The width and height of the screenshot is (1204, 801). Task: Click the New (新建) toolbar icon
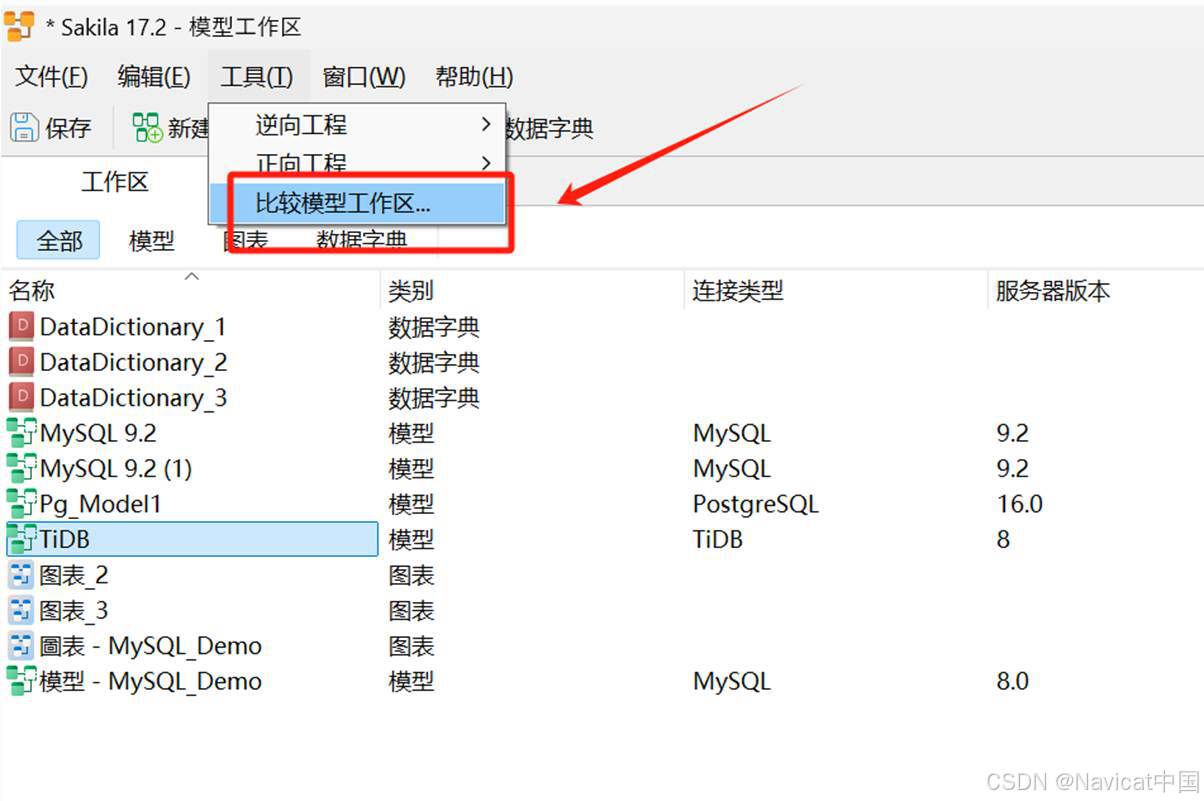coord(147,127)
